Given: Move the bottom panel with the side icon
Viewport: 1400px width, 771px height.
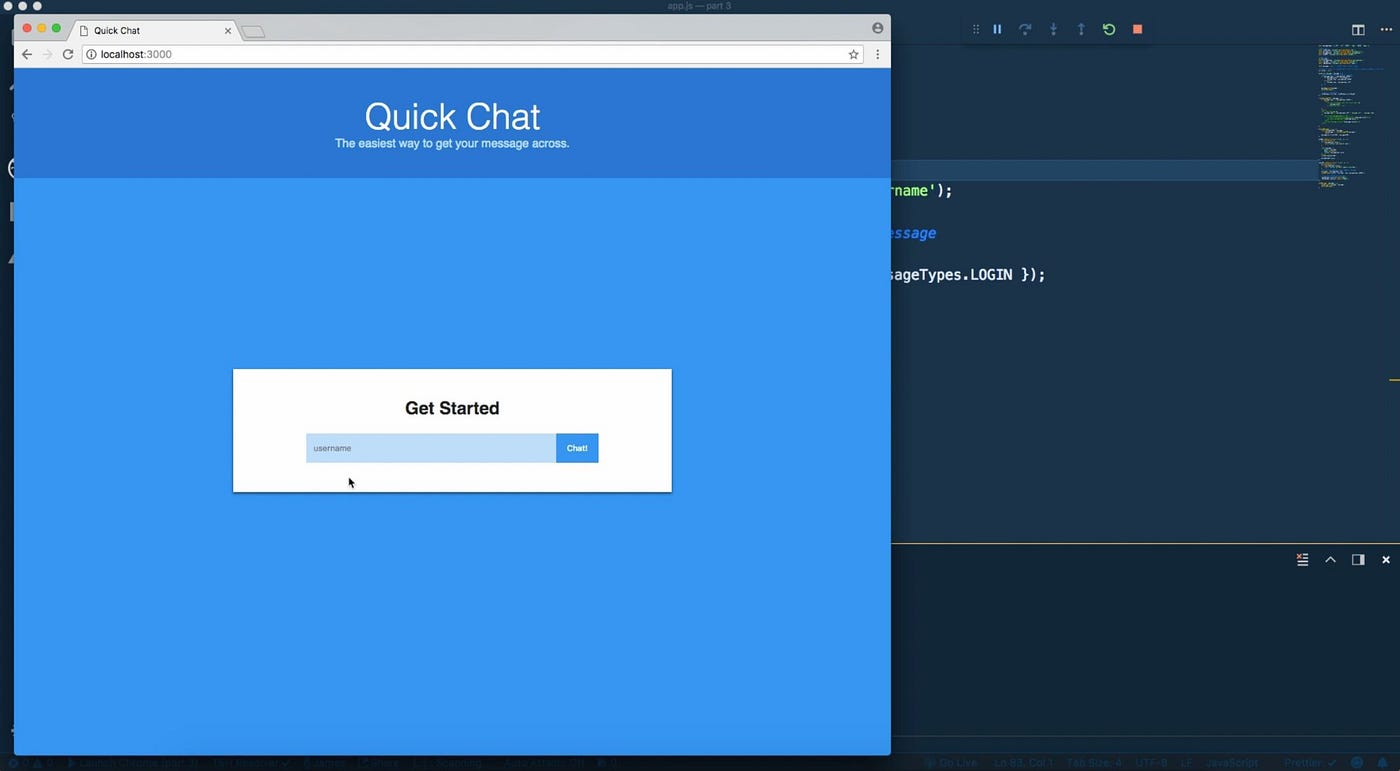Looking at the screenshot, I should [1358, 560].
